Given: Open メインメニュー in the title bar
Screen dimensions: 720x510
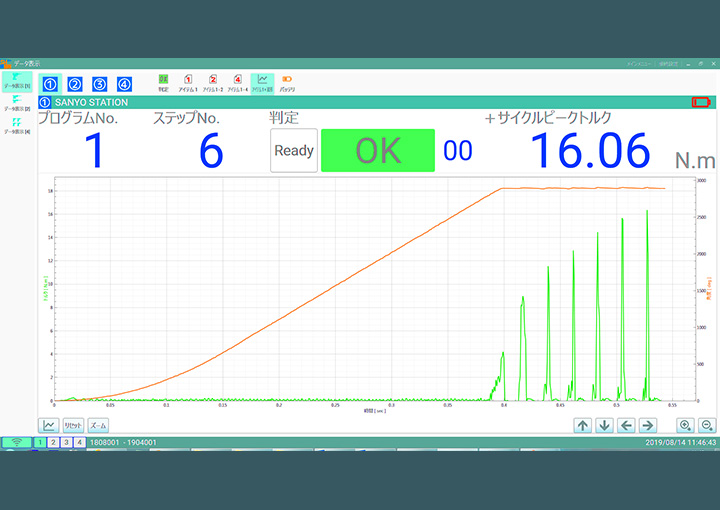Looking at the screenshot, I should point(638,63).
